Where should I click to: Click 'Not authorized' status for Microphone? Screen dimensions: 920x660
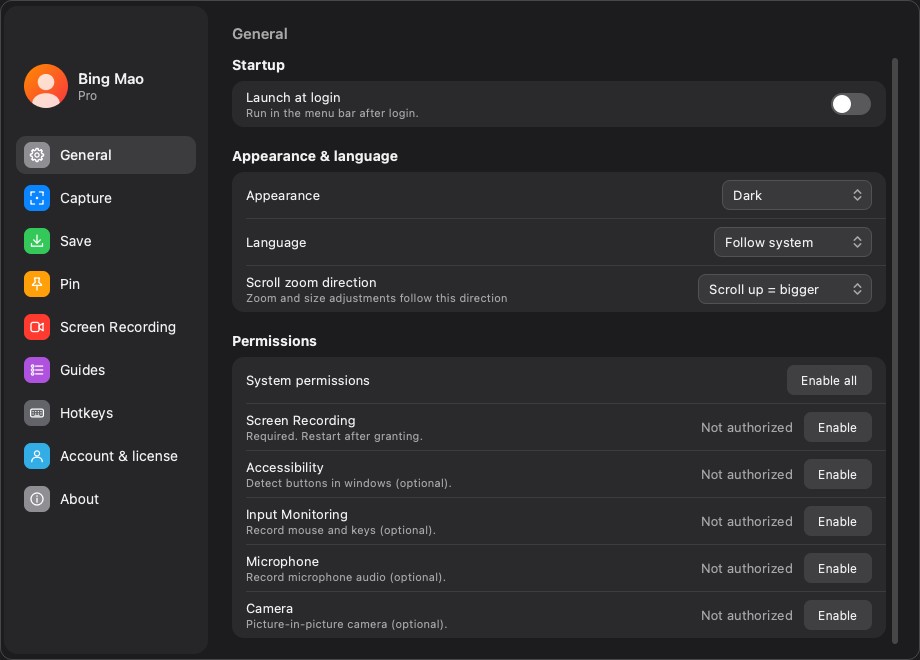coord(746,568)
